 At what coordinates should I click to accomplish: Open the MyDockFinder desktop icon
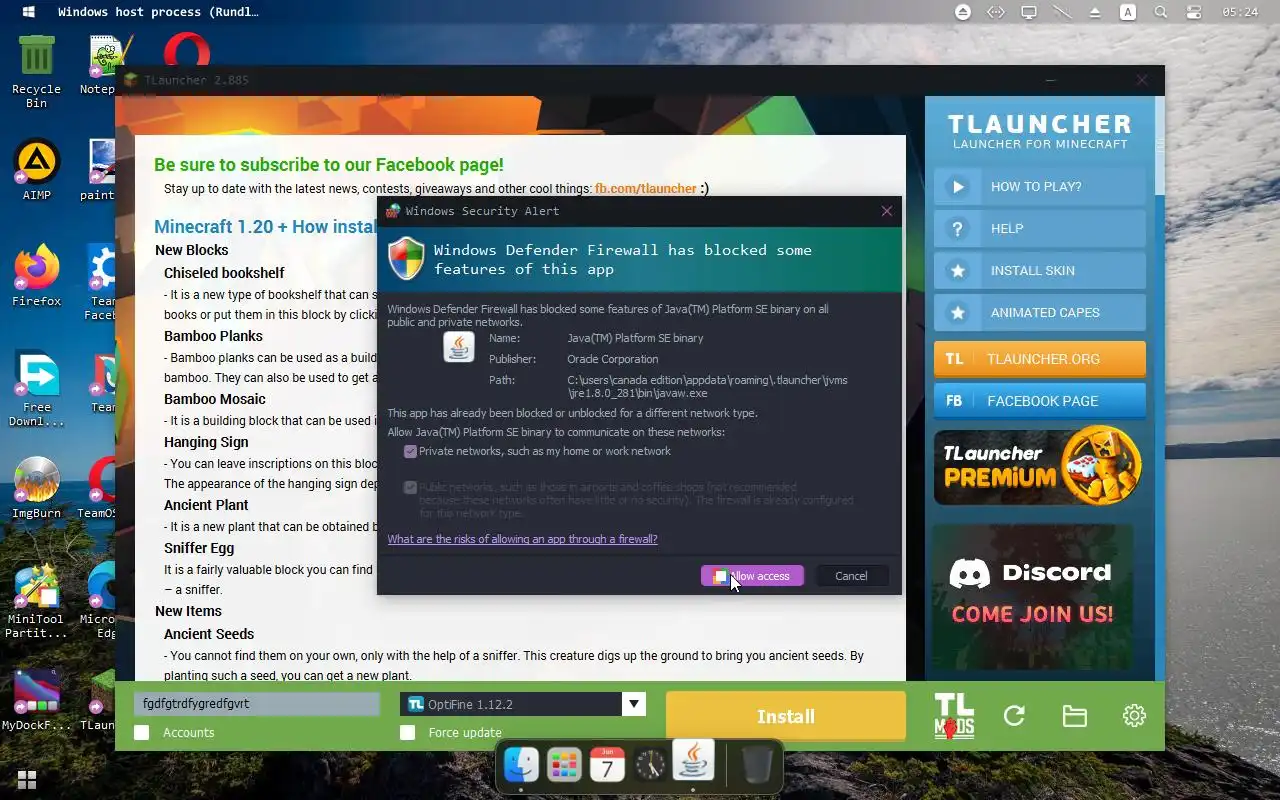[x=37, y=701]
